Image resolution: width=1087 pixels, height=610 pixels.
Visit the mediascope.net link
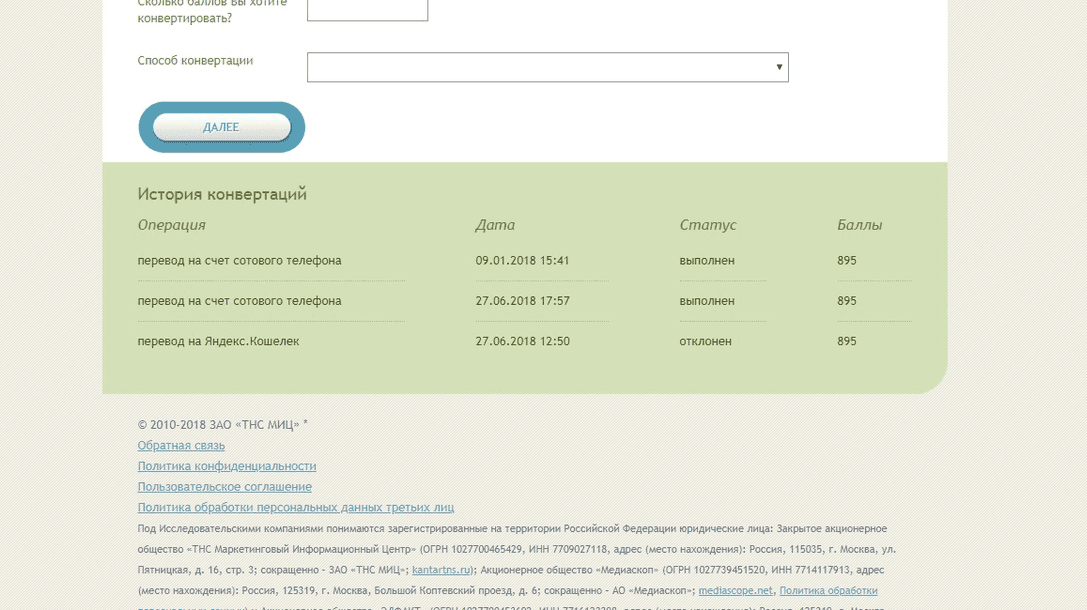tap(735, 590)
